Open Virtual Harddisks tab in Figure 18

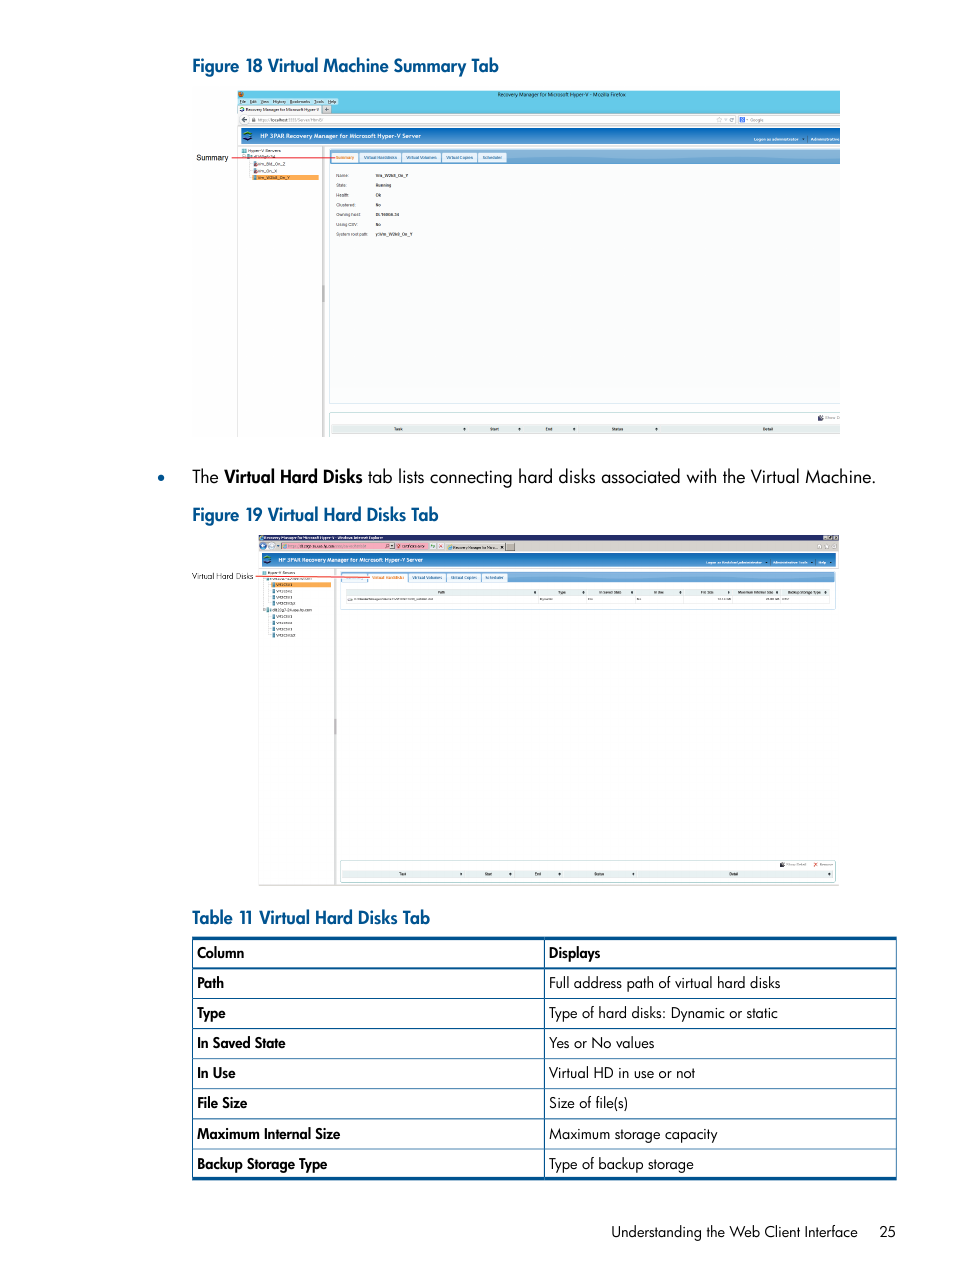(x=380, y=158)
